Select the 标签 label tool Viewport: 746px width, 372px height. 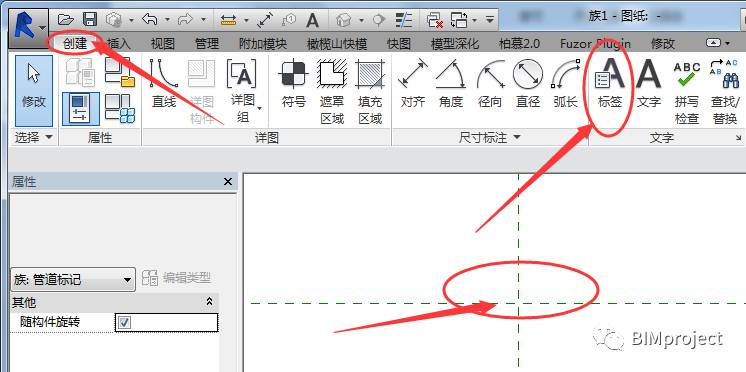(610, 84)
